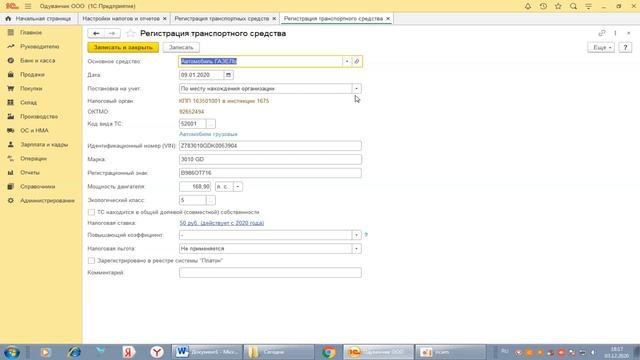
Task: Close the active Регистрация транспортного средства tab
Action: 388,19
